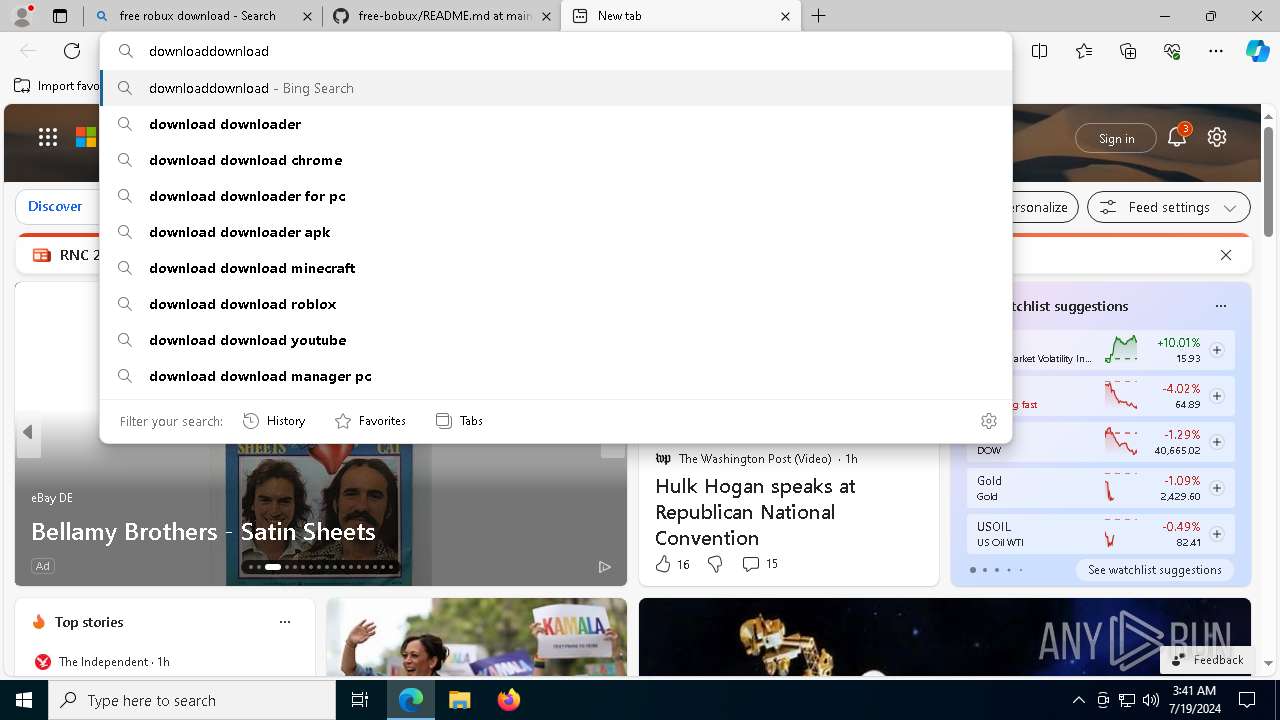Open the Windows Start menu

(24, 700)
